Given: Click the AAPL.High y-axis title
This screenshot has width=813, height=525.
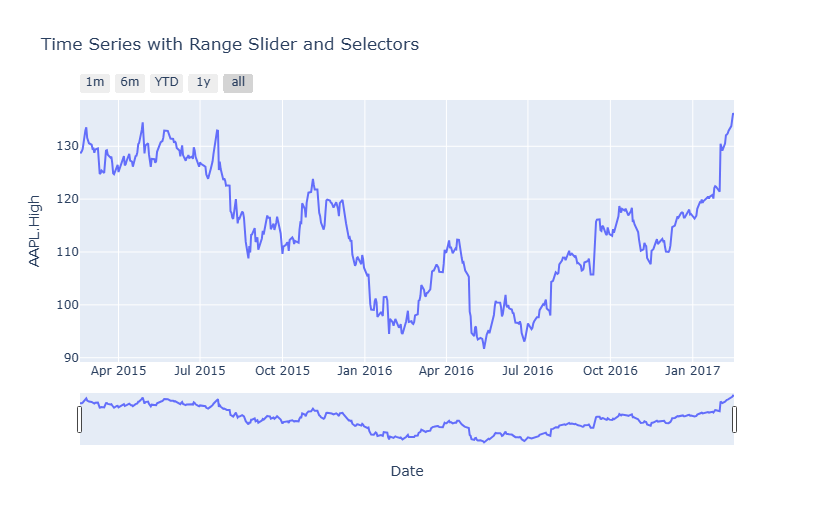Looking at the screenshot, I should click(x=35, y=231).
